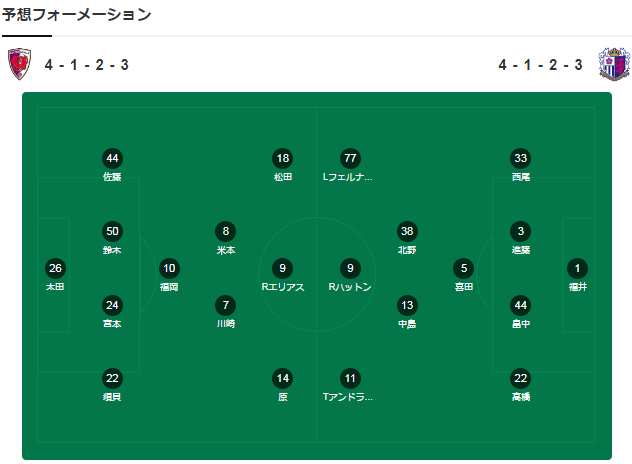Open the 予想フォーメーション tab
Screen dimensions: 632x464
(x=77, y=15)
